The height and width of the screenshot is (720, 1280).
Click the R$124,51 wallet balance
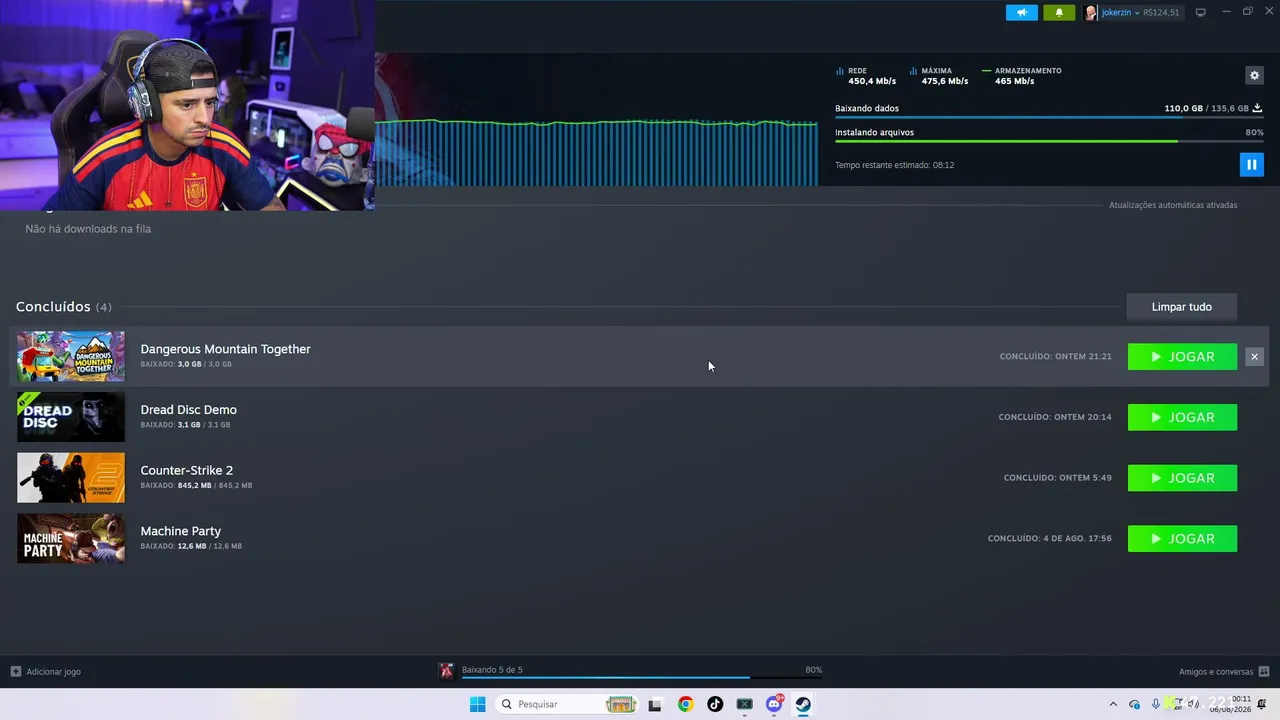[x=1161, y=13]
